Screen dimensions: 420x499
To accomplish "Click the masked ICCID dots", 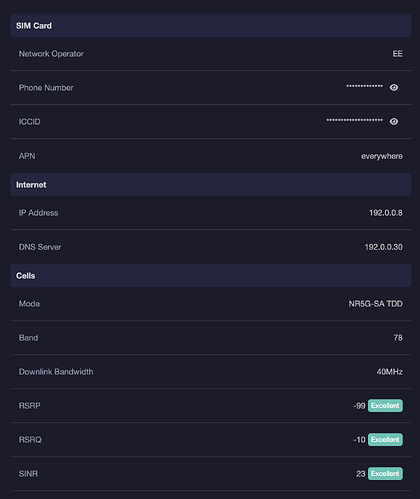I will pos(355,120).
